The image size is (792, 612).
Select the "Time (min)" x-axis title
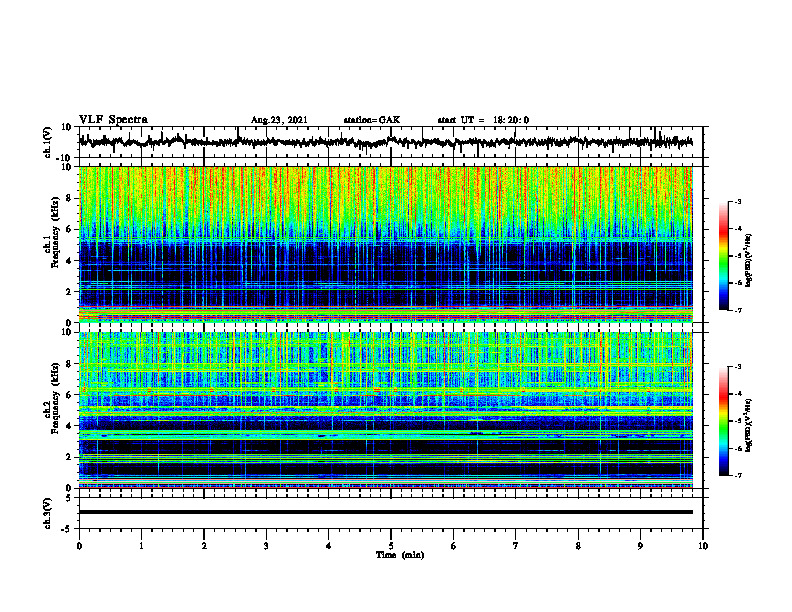tap(400, 555)
